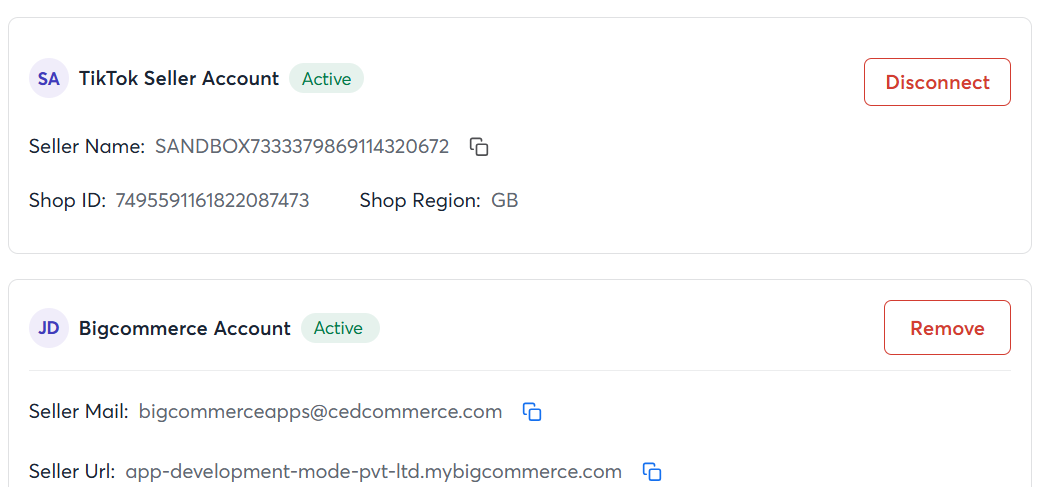
Task: Disconnect the TikTok Seller Account
Action: (x=937, y=82)
